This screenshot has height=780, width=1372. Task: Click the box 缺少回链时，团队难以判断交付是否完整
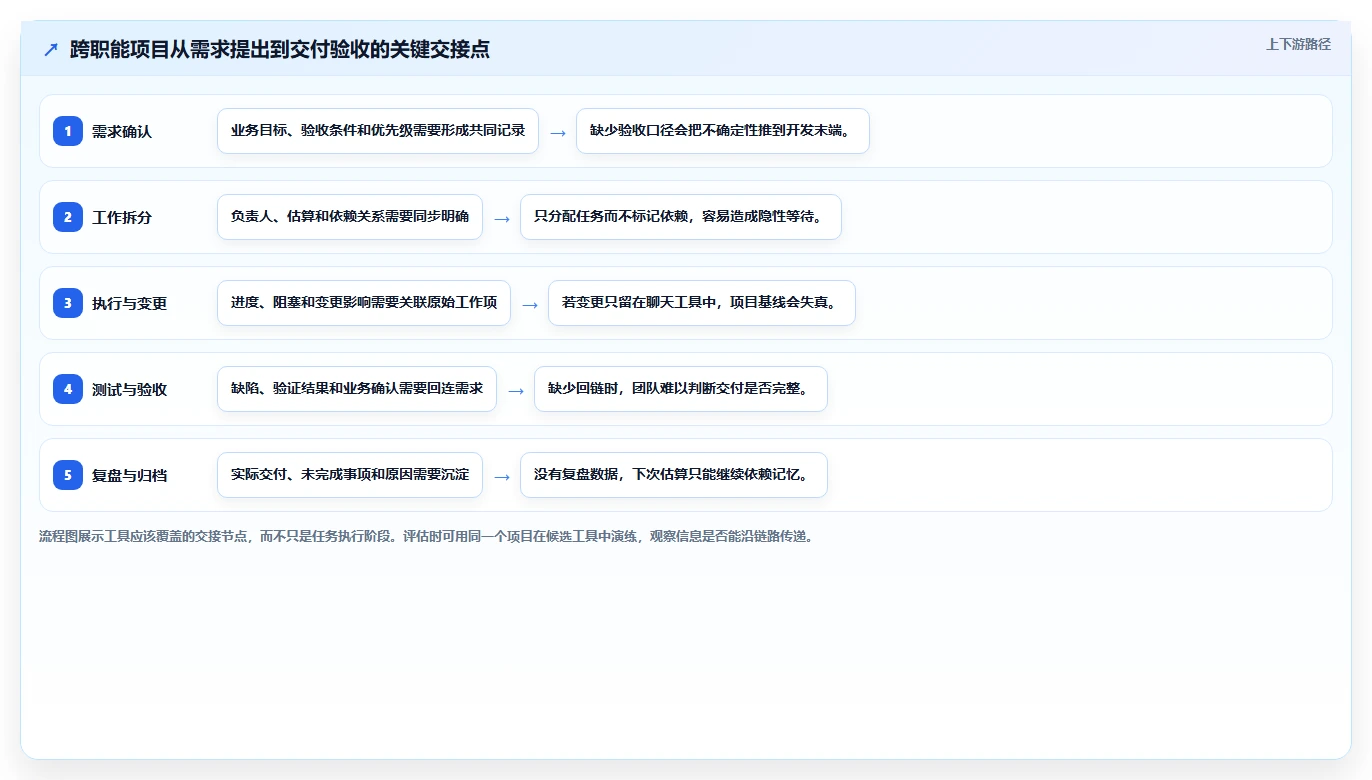coord(681,389)
